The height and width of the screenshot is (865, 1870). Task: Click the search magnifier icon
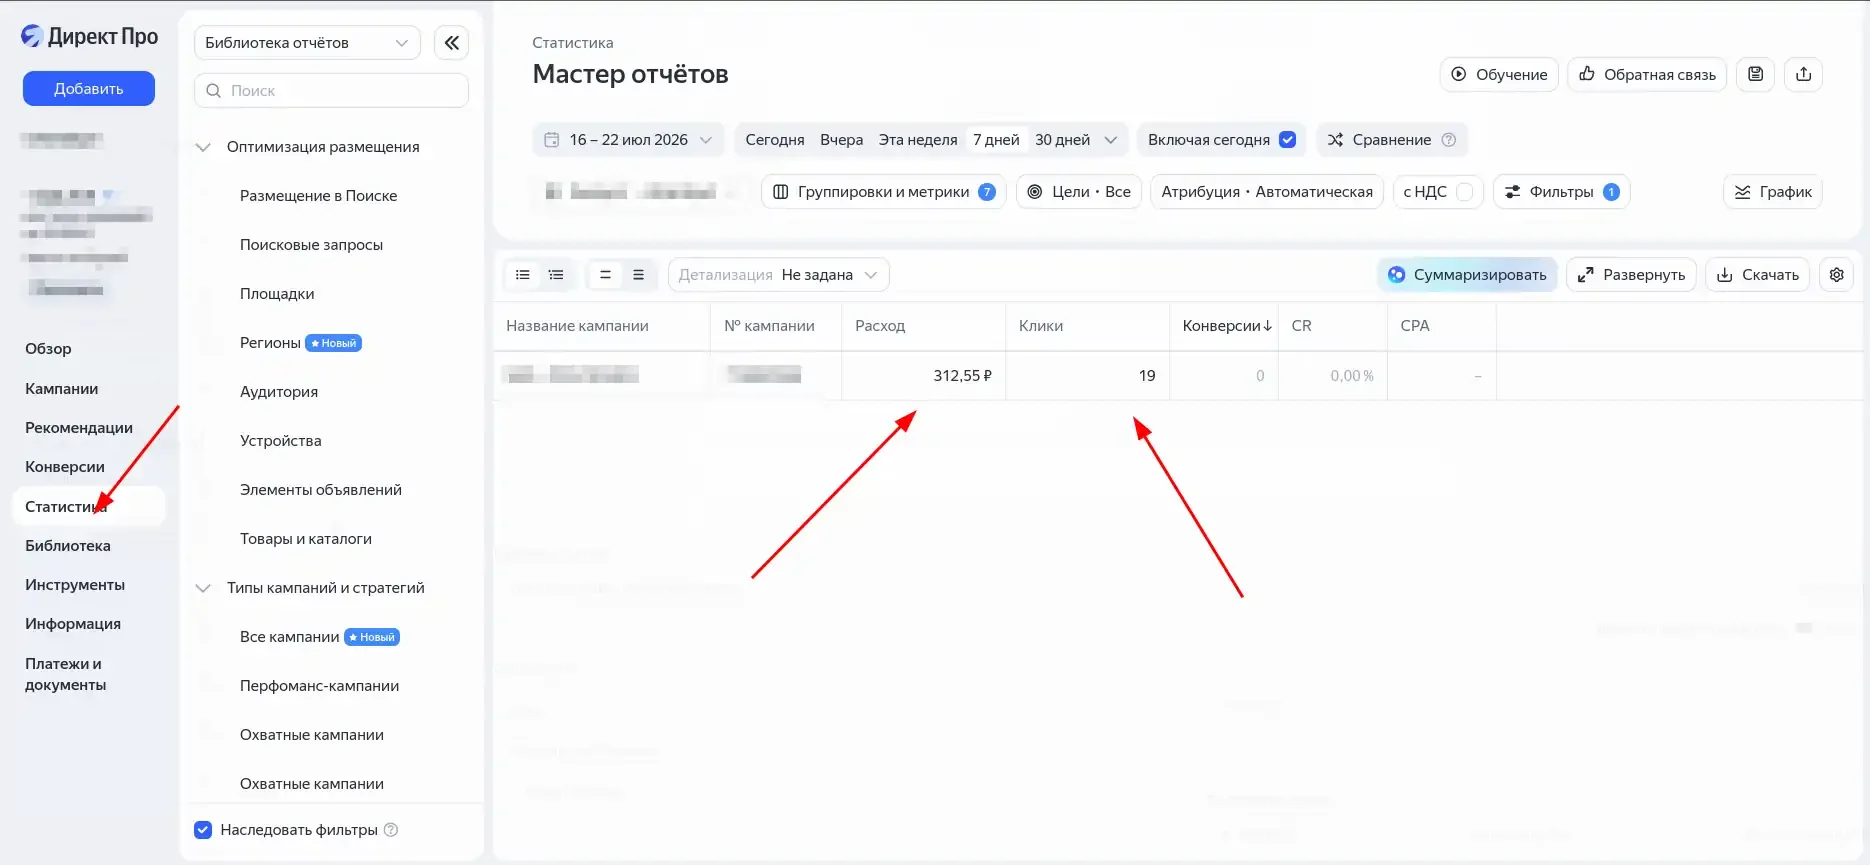coord(214,90)
